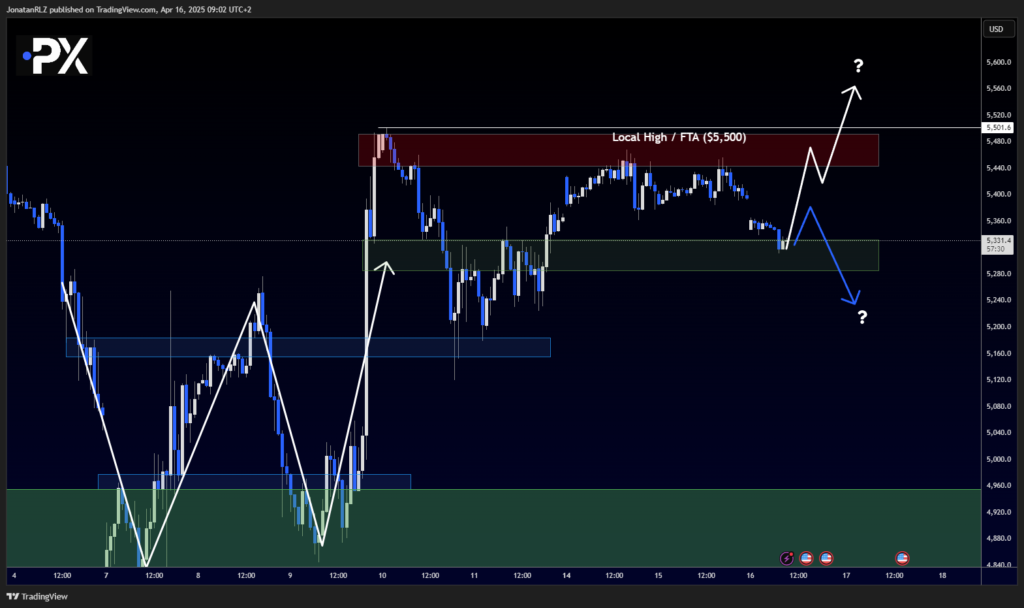
Task: Click date 14 on the time axis
Action: point(566,575)
